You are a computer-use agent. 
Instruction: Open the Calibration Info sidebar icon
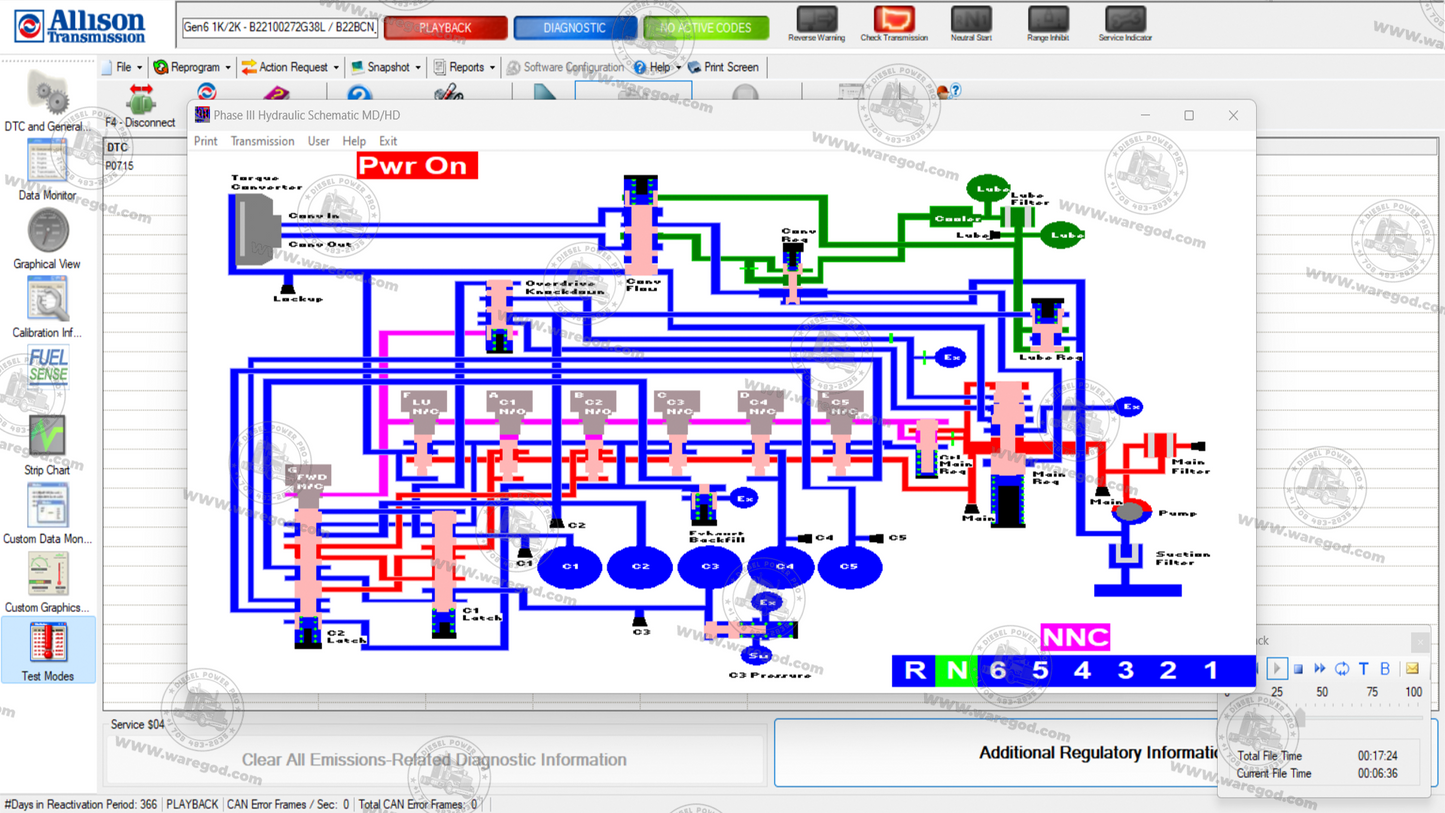[47, 300]
